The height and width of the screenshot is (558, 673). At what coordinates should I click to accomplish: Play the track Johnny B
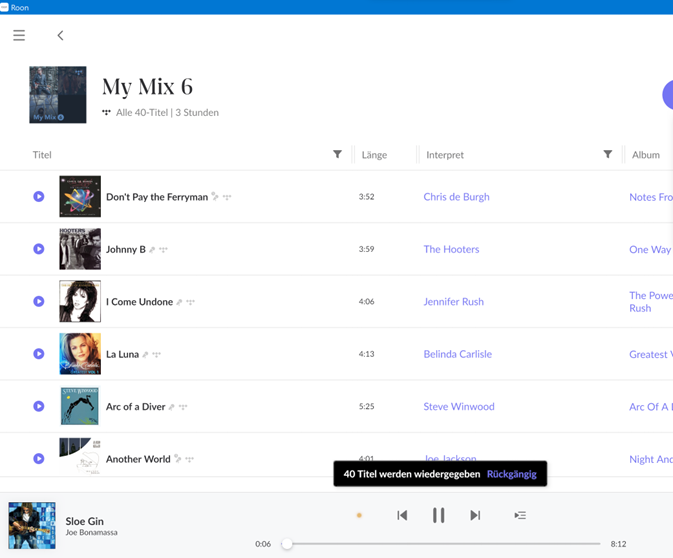(39, 249)
